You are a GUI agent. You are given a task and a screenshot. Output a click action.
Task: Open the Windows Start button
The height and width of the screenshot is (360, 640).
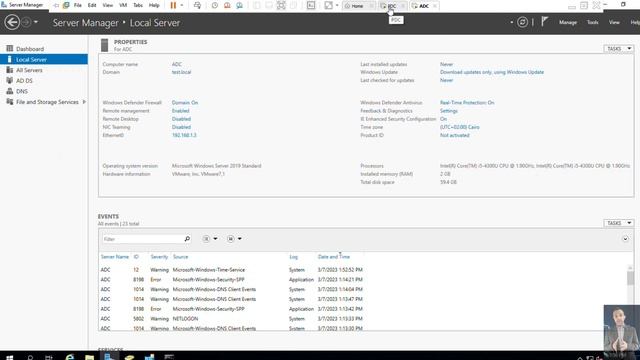pyautogui.click(x=9, y=357)
